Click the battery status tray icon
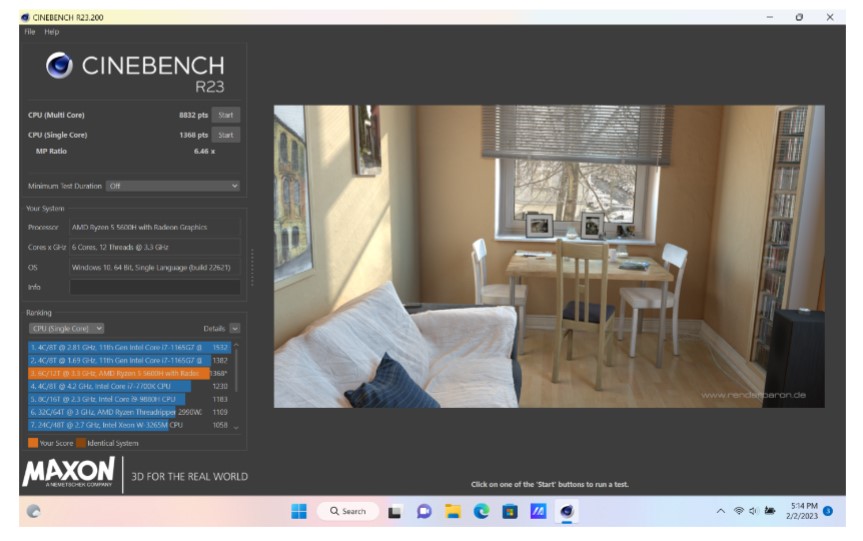The image size is (863, 541). point(770,511)
